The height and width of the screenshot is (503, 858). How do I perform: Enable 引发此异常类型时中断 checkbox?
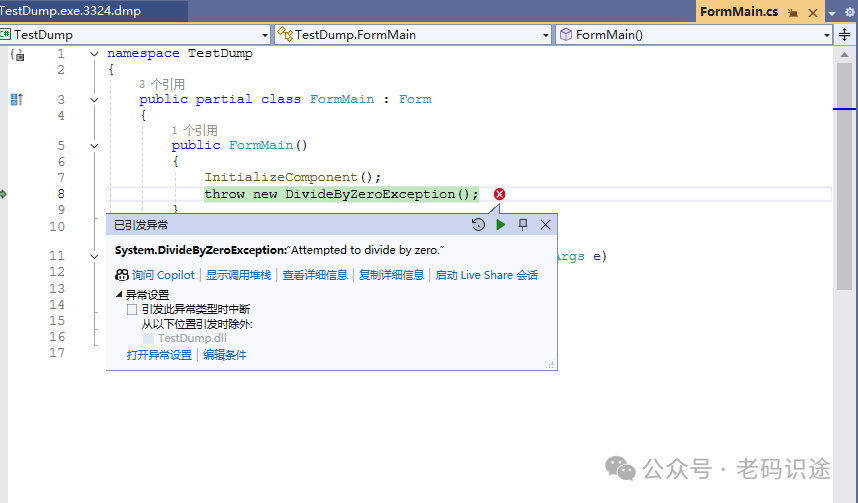[x=132, y=310]
